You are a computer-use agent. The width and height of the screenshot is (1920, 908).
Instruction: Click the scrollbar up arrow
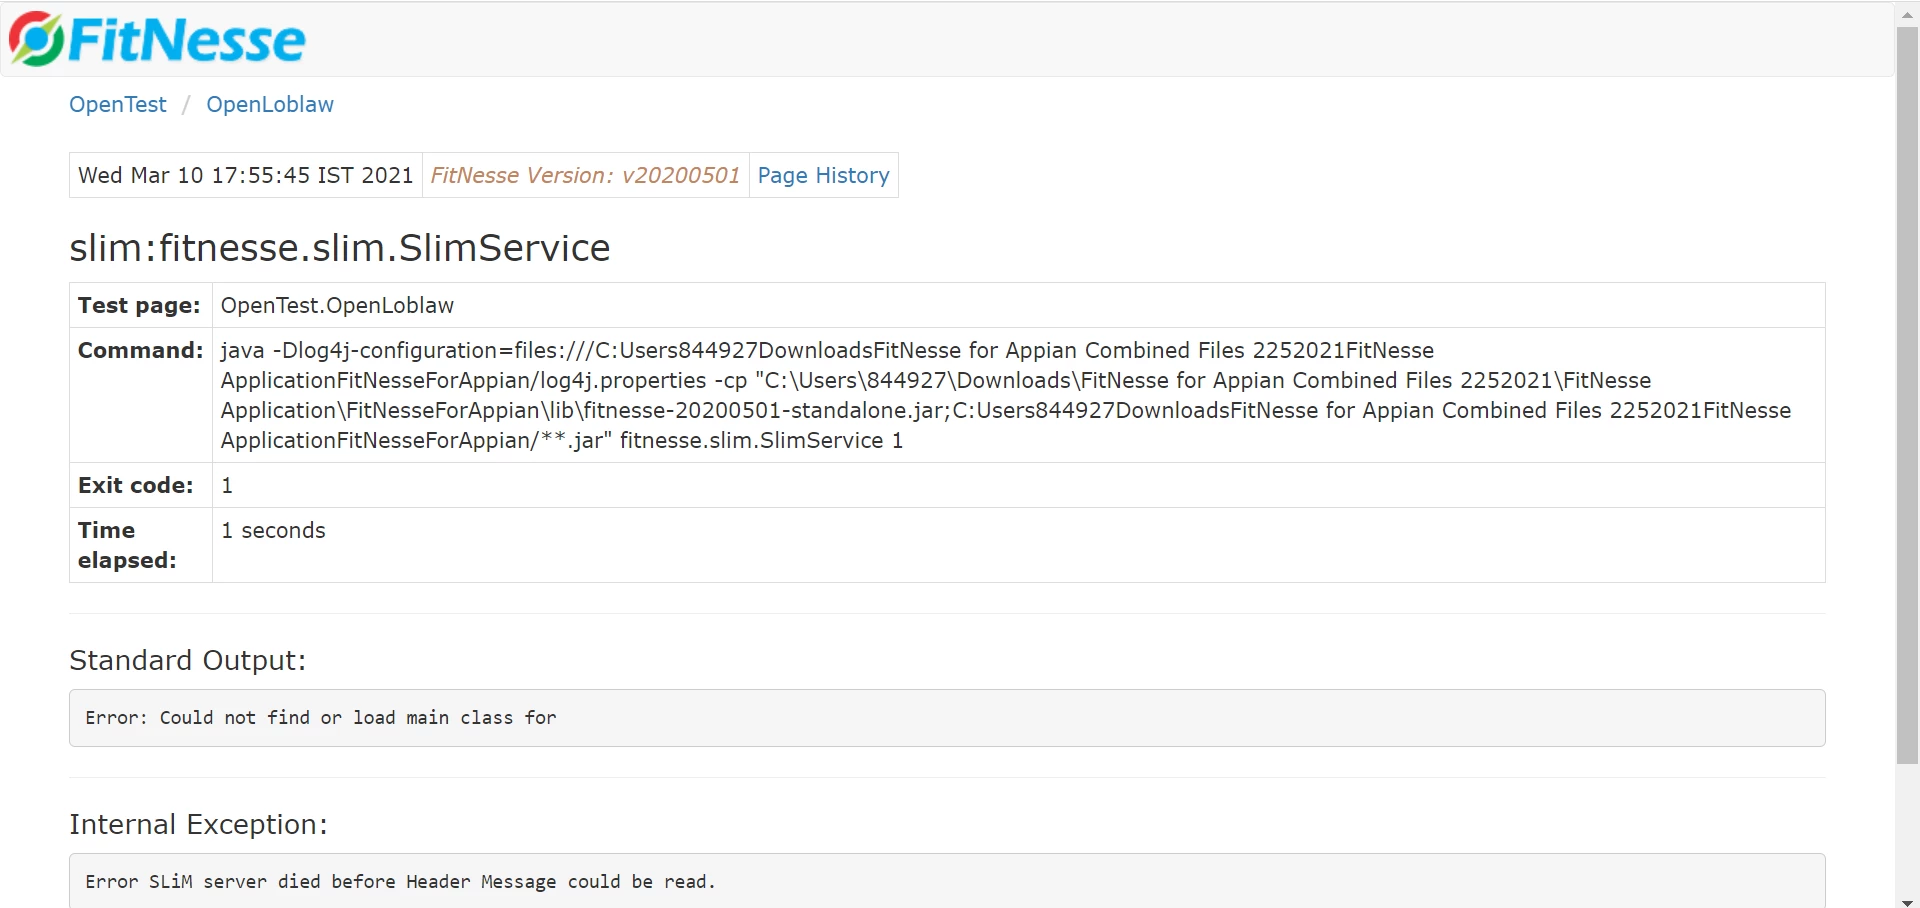click(1907, 14)
